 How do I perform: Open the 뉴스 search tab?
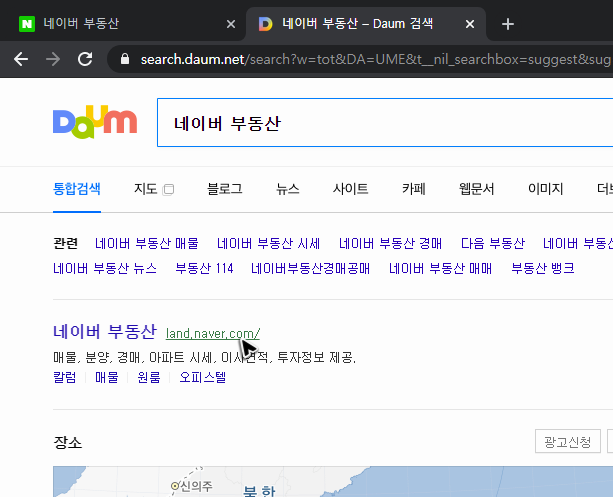pyautogui.click(x=288, y=189)
